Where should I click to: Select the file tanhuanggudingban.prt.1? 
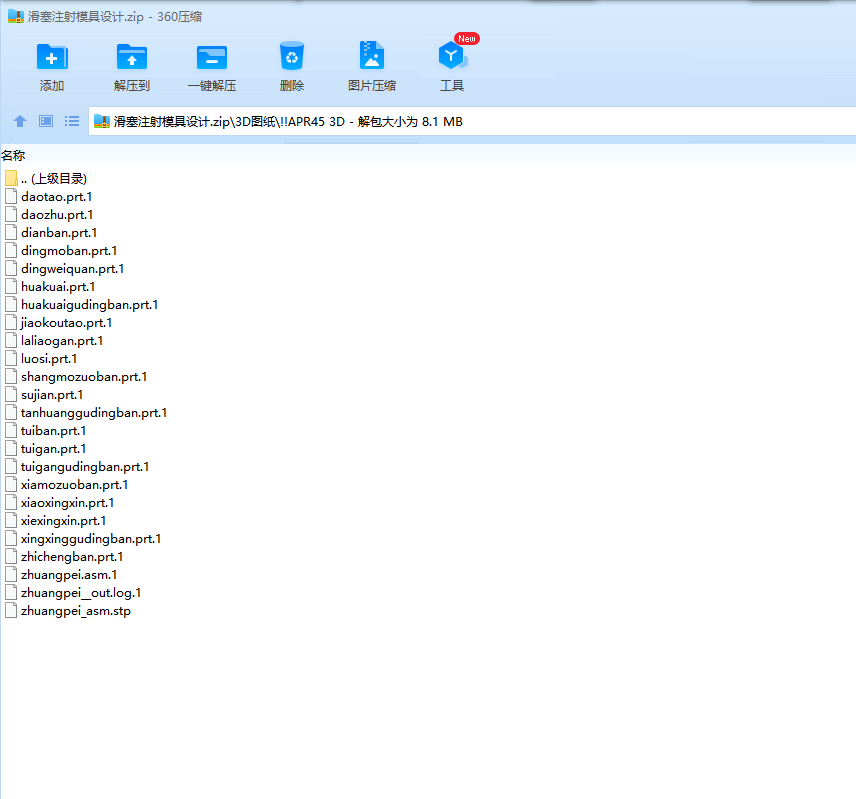tap(94, 413)
